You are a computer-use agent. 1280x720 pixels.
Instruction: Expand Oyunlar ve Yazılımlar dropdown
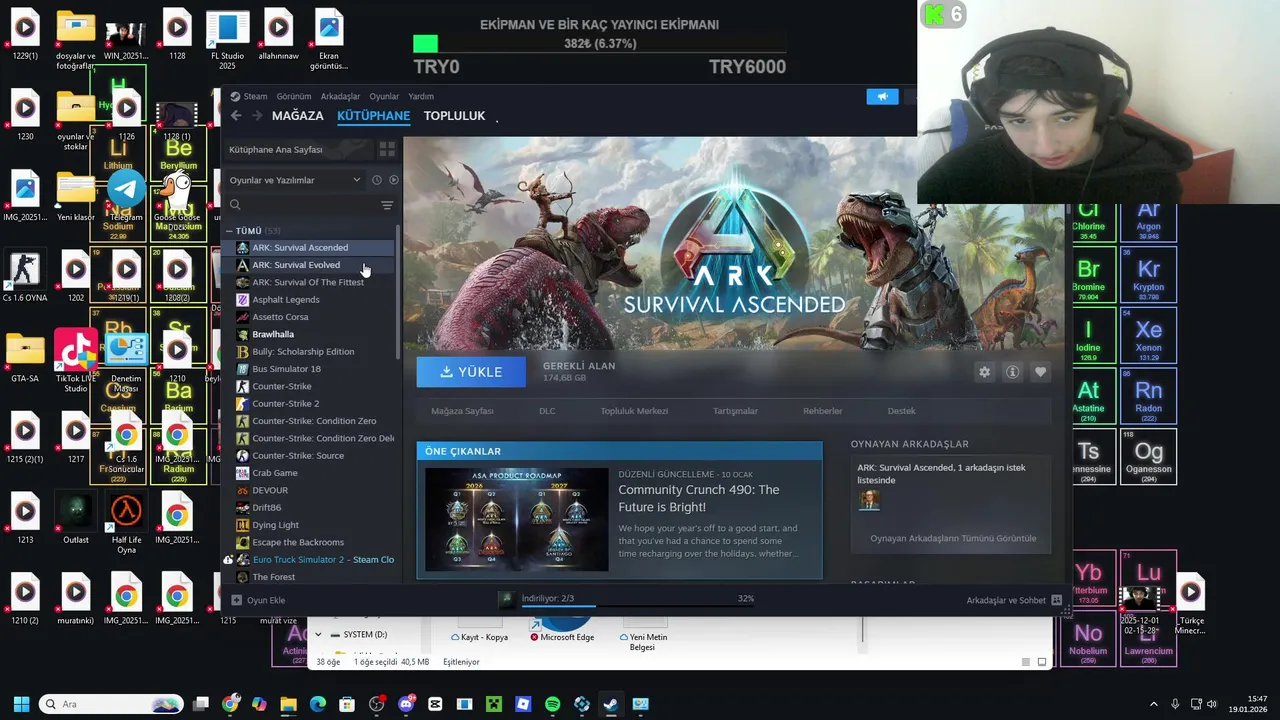(x=295, y=180)
